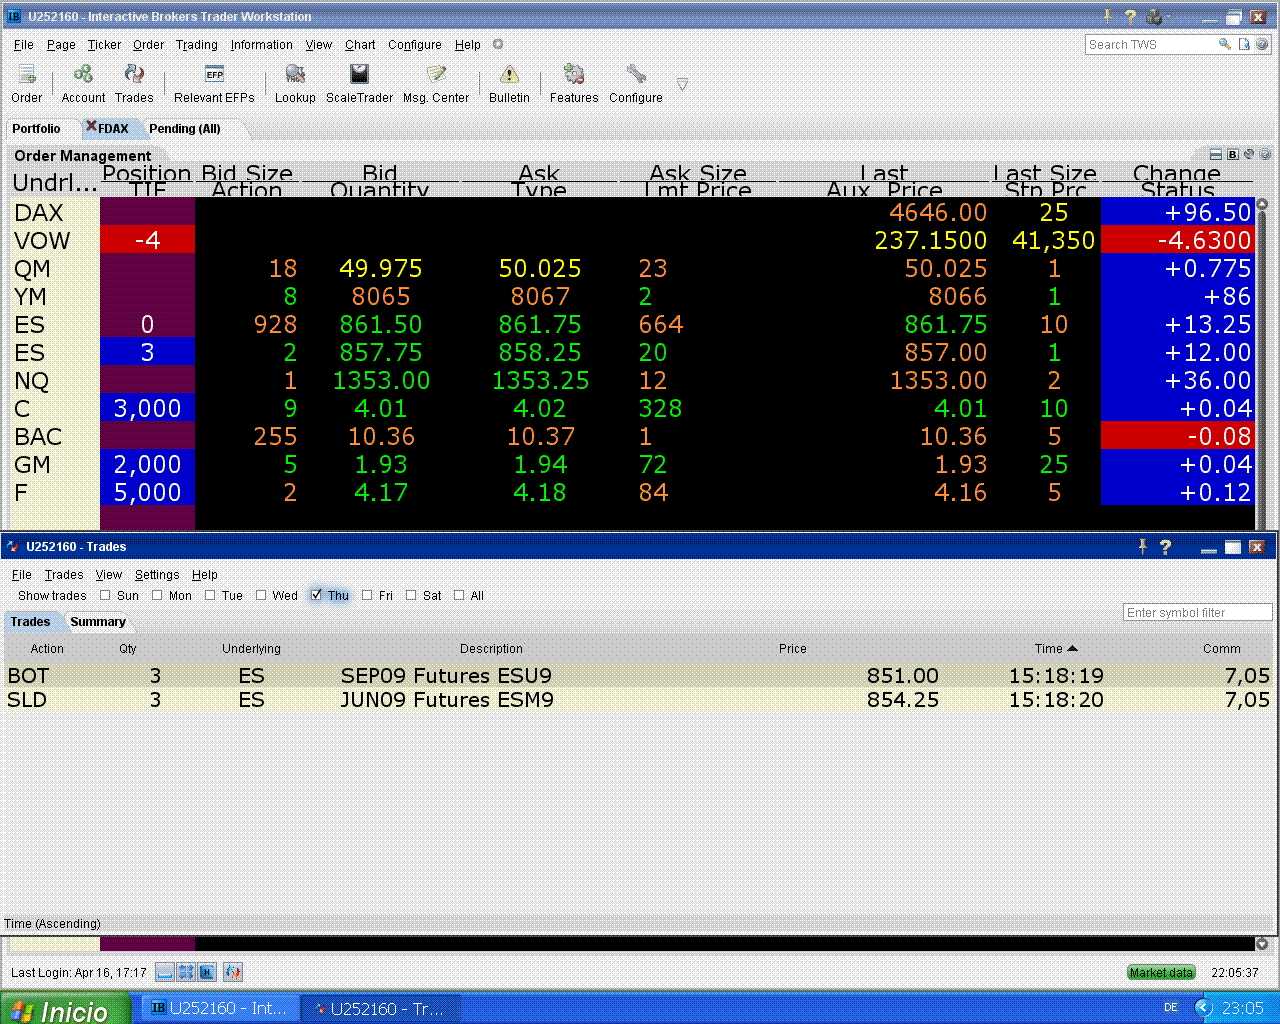Launch the ScaleTrader tool
1280x1024 pixels.
tap(359, 83)
